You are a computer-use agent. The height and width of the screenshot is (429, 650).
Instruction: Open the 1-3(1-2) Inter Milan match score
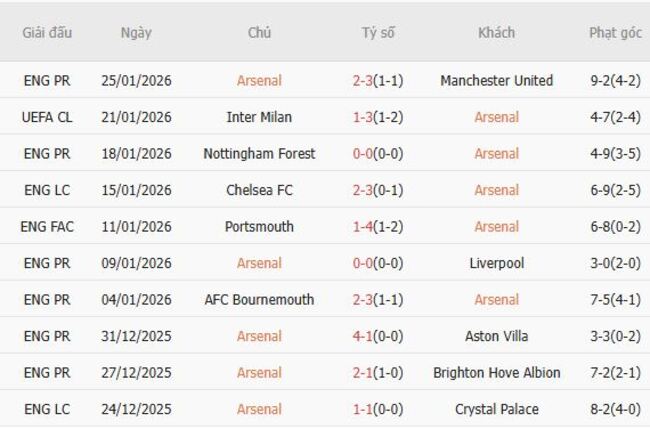coord(378,117)
